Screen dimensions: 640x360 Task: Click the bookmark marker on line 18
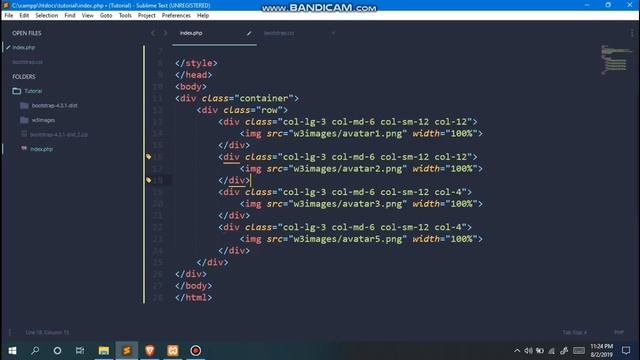(x=149, y=180)
